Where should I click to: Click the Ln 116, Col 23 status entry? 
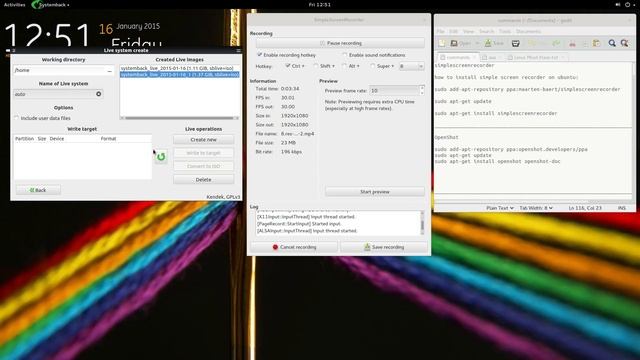(x=585, y=208)
